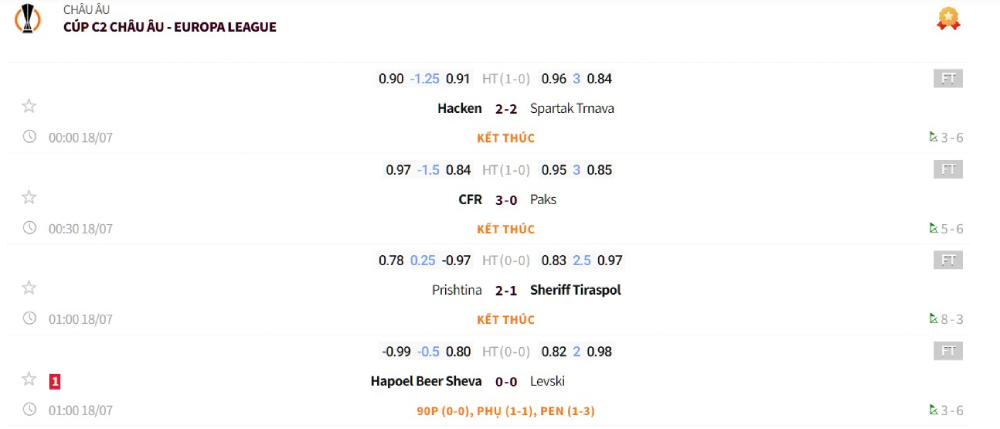Click the clock icon beside 00:00 18/07
1000x429 pixels.
click(30, 137)
